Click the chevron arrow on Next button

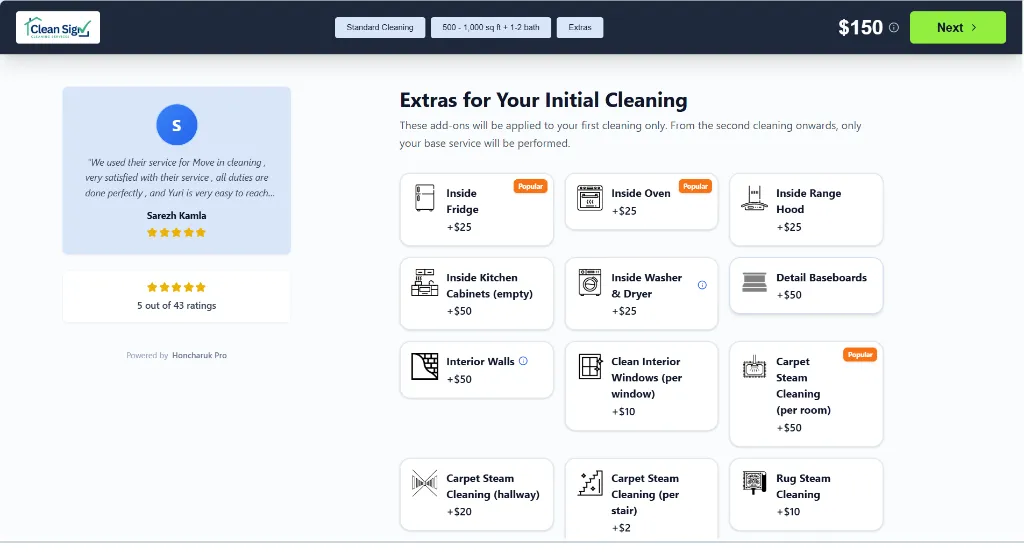point(974,27)
